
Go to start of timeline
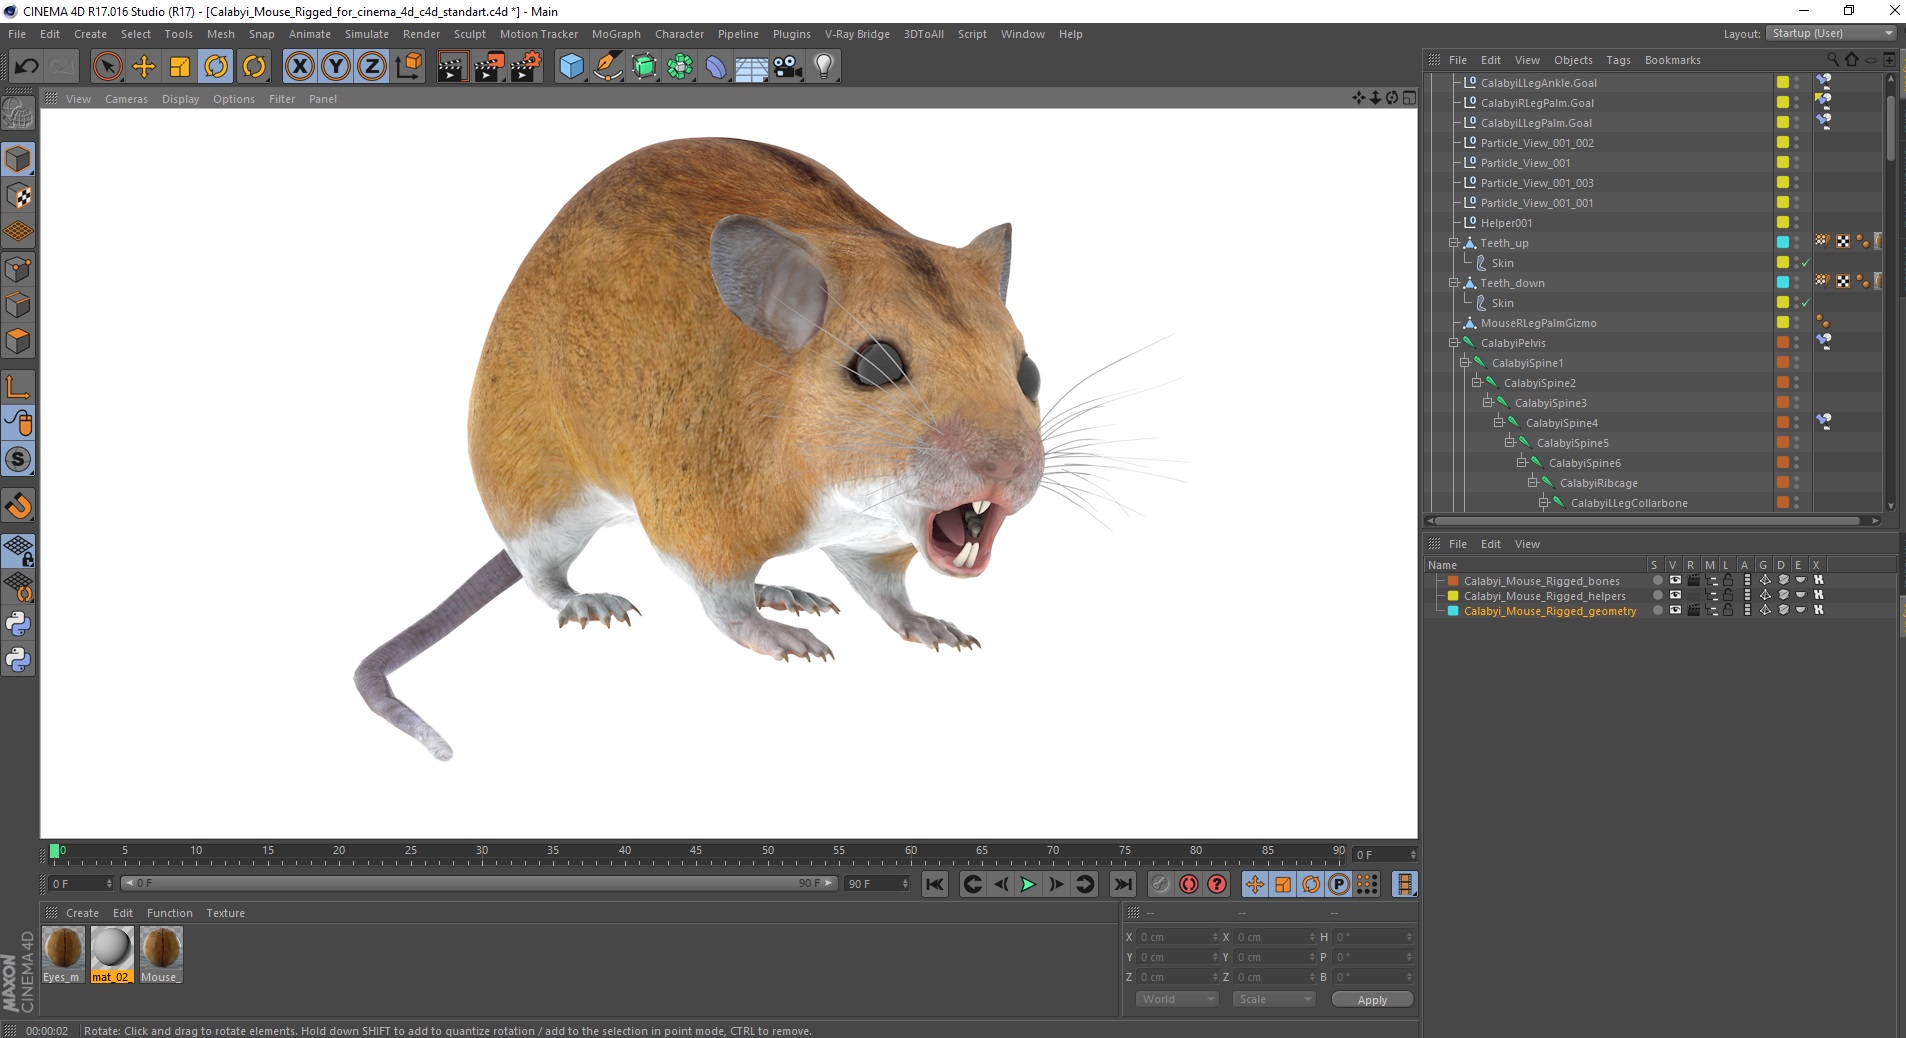tap(935, 884)
